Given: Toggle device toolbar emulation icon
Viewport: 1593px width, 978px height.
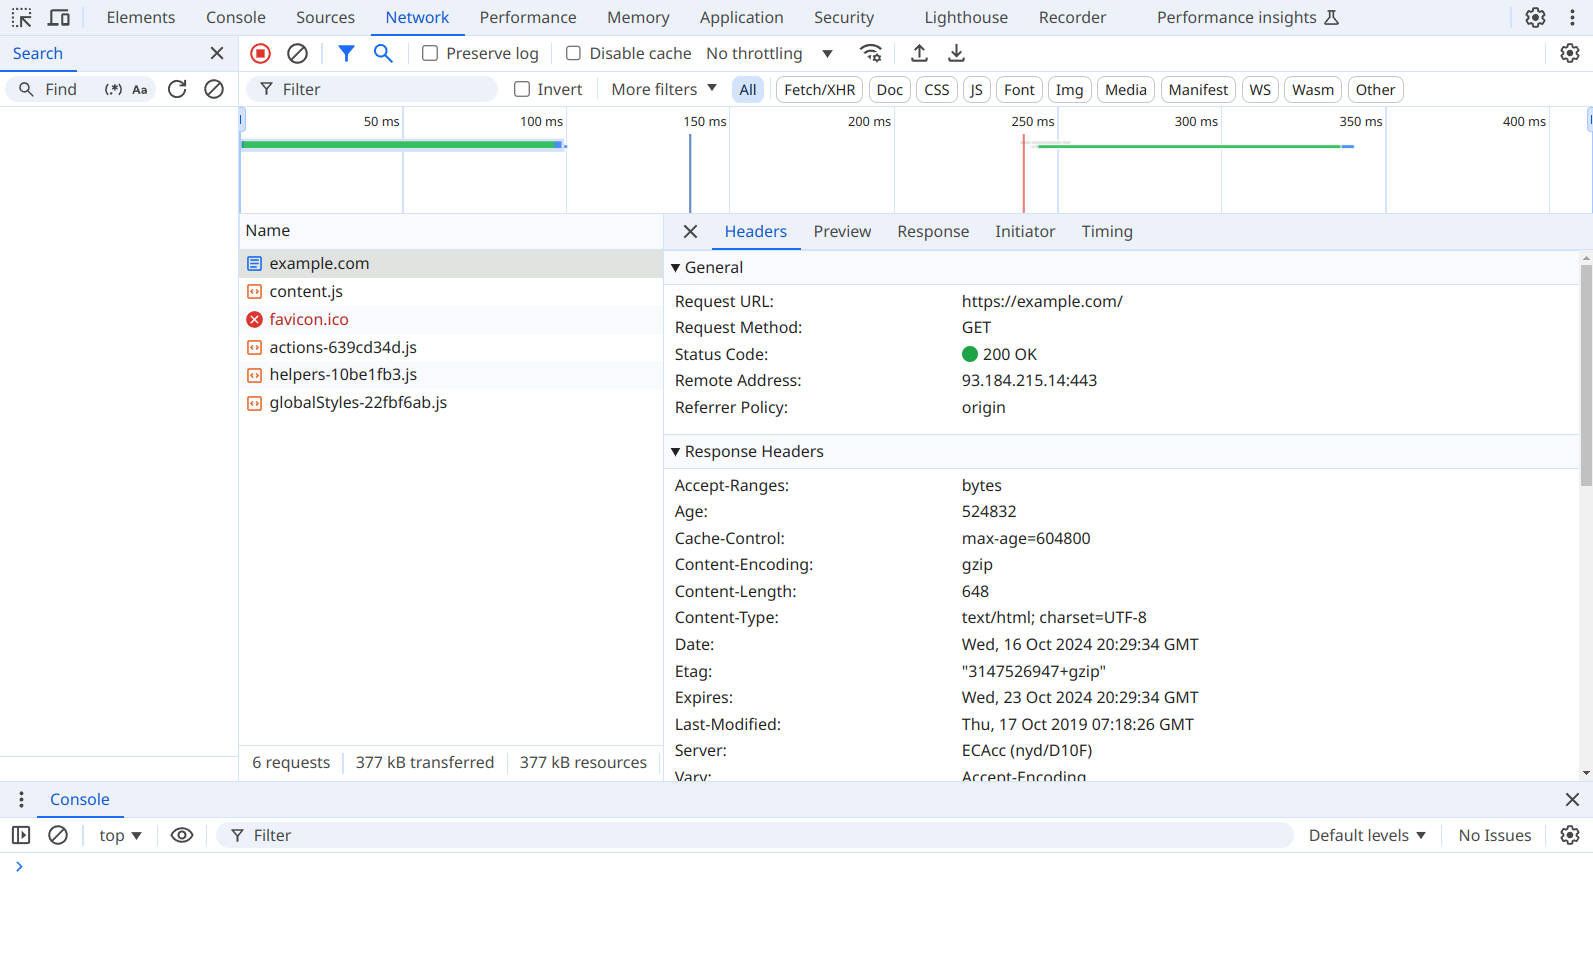Looking at the screenshot, I should [59, 18].
